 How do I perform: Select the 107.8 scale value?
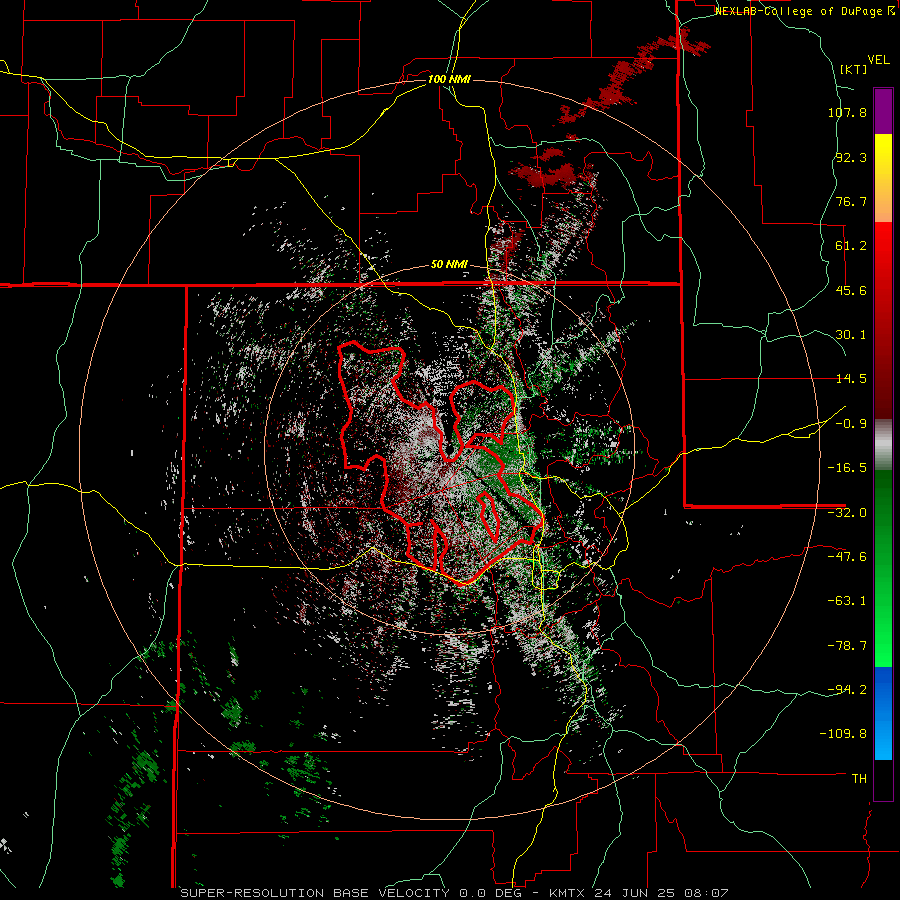[x=847, y=112]
